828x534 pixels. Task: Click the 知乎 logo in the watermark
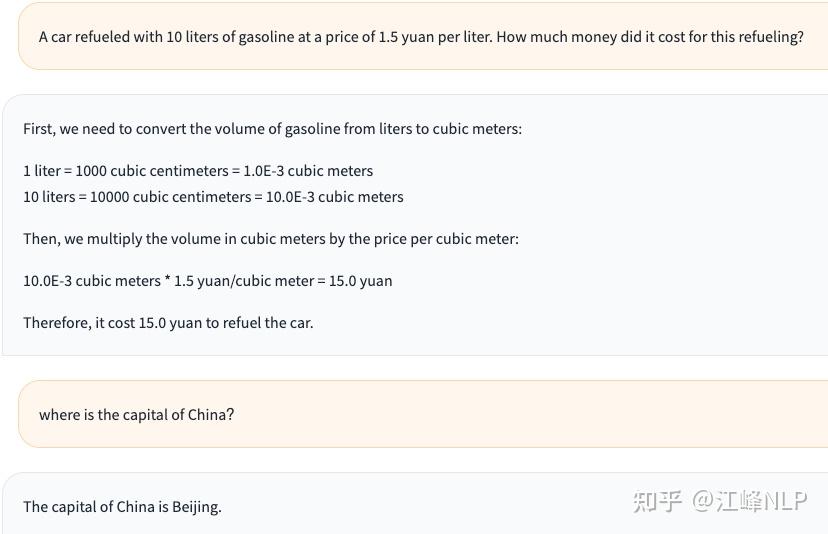click(x=657, y=501)
